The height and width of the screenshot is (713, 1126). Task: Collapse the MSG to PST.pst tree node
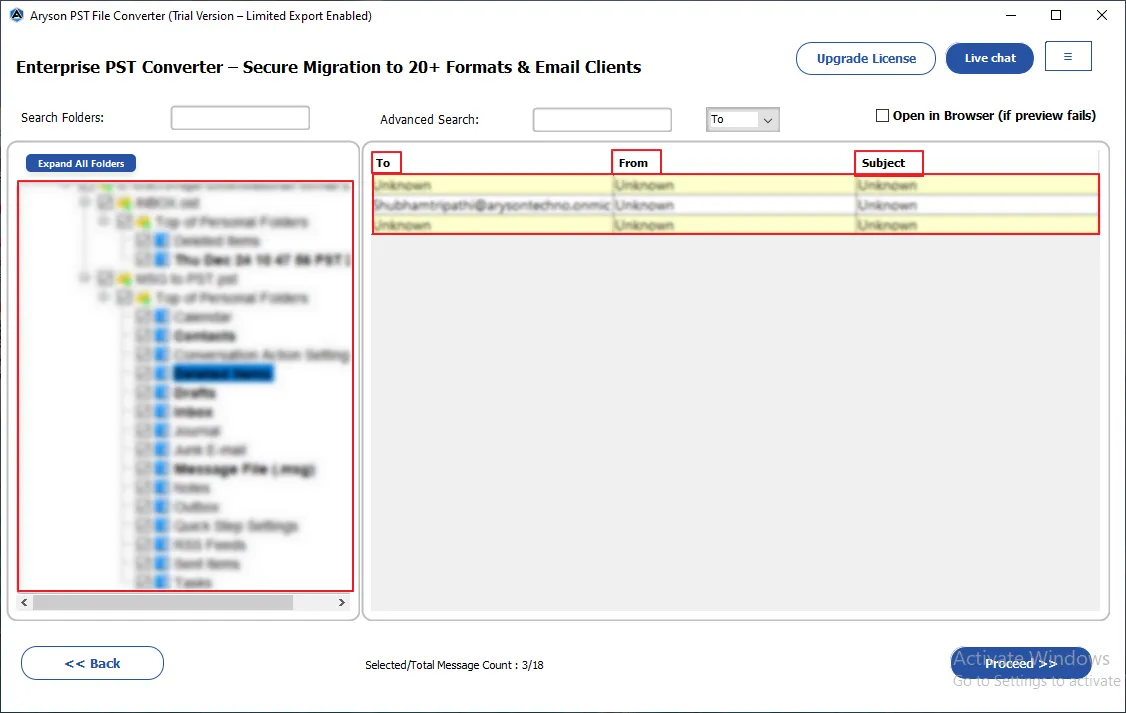(85, 279)
